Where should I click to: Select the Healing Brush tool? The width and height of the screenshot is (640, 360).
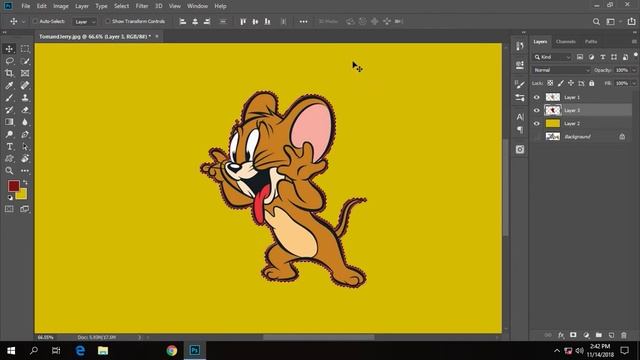pyautogui.click(x=25, y=85)
